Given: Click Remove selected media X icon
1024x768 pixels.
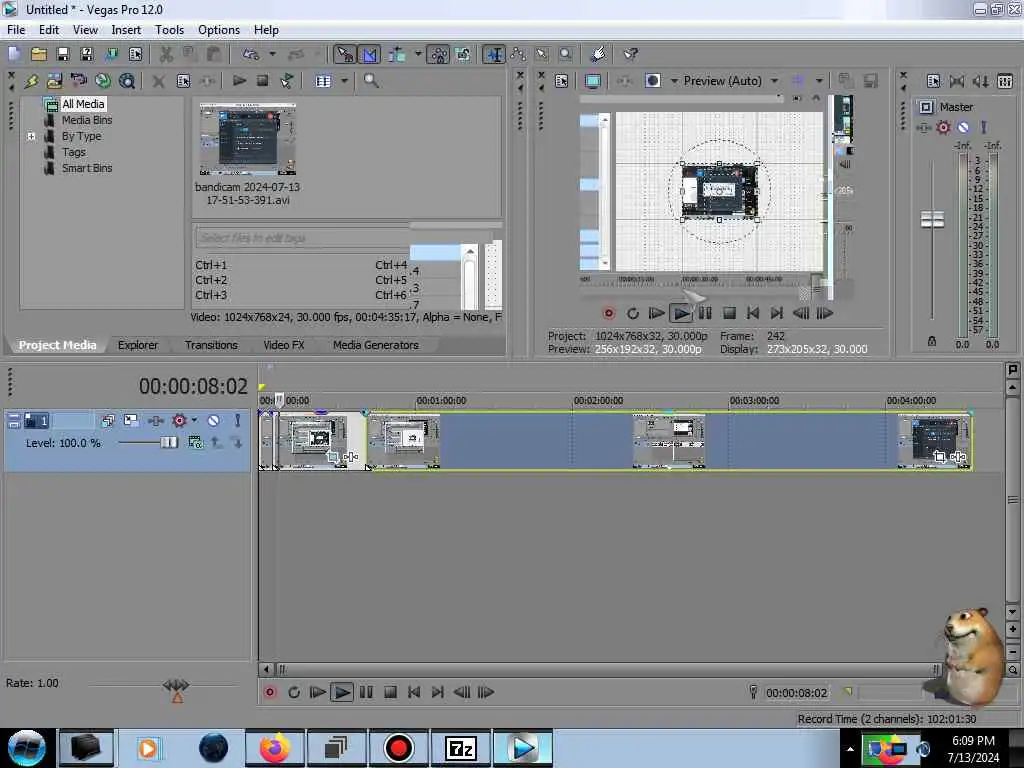Looking at the screenshot, I should tap(158, 81).
